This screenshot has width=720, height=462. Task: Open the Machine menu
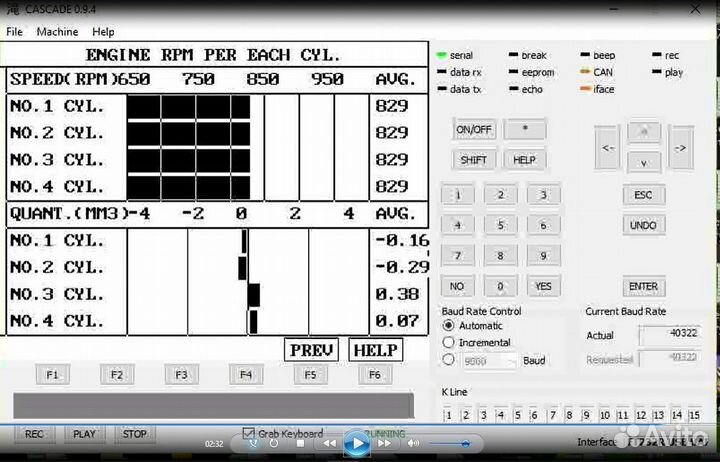point(57,32)
